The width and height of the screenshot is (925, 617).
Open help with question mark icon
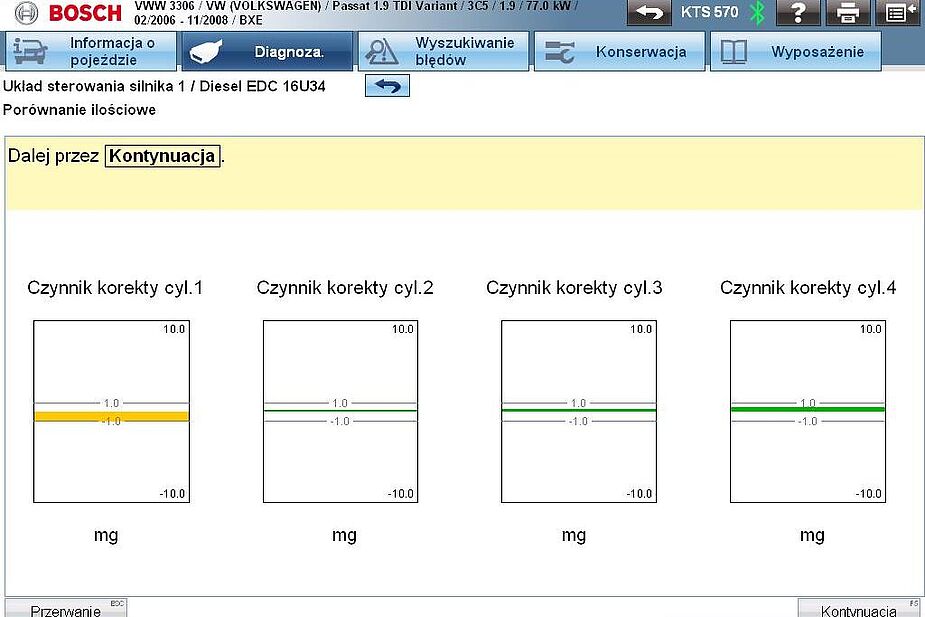coord(798,13)
